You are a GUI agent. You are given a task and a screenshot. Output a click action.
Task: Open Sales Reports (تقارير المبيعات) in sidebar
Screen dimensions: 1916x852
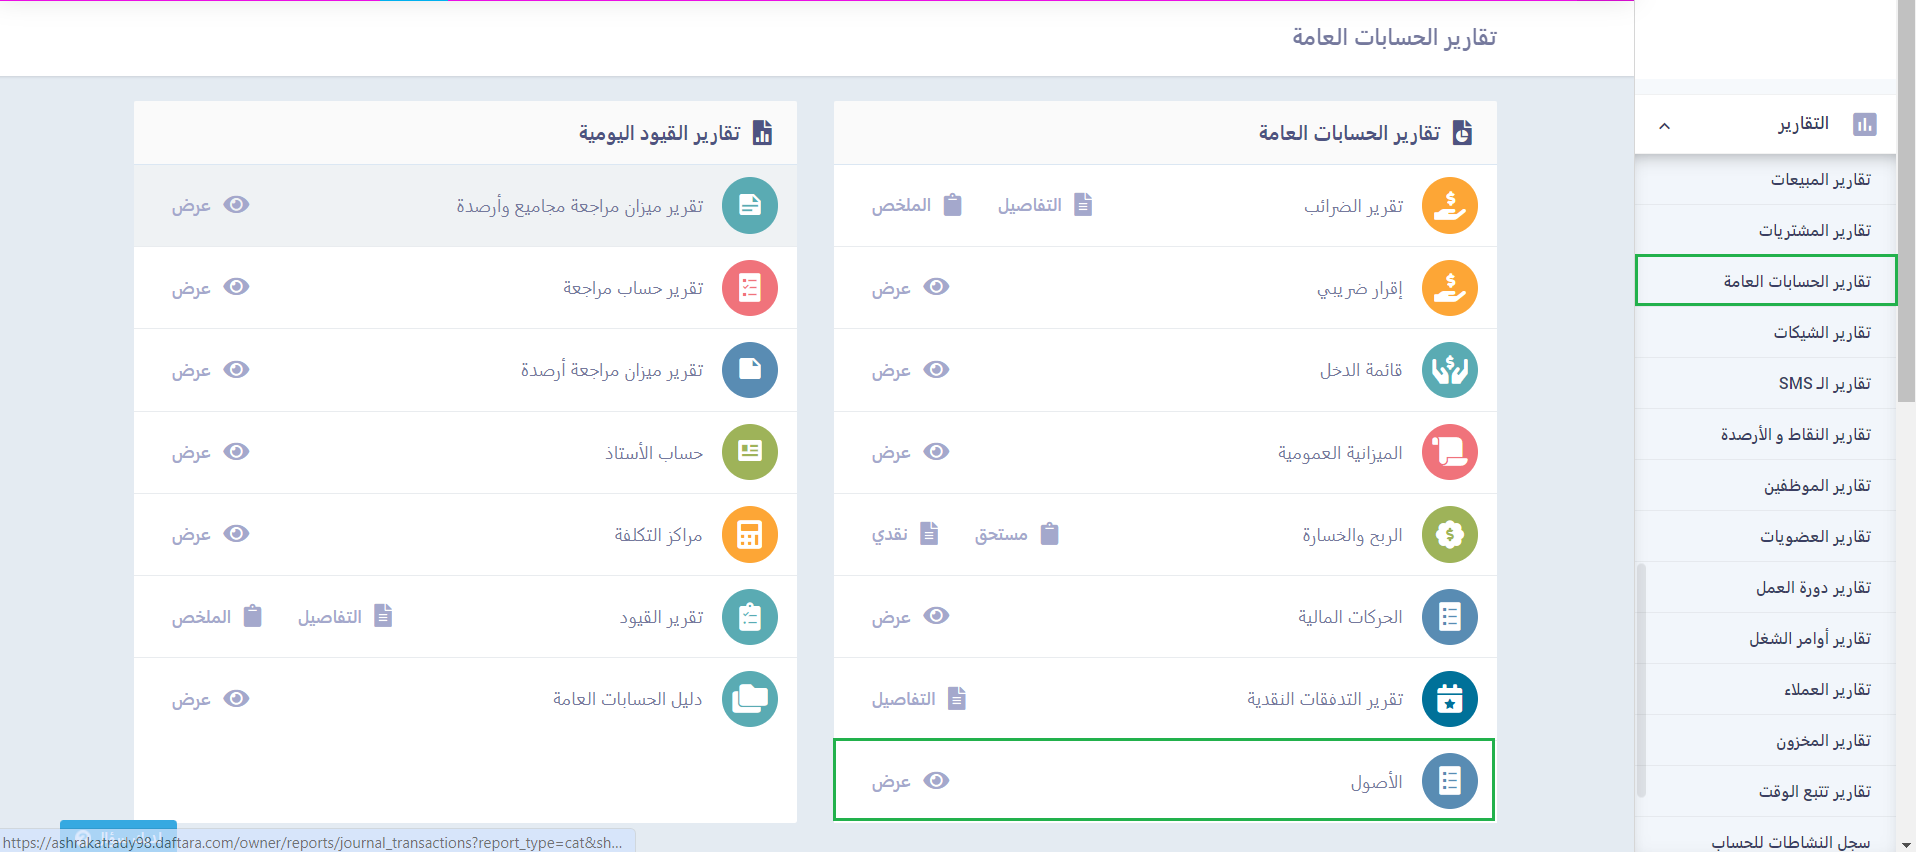1819,180
